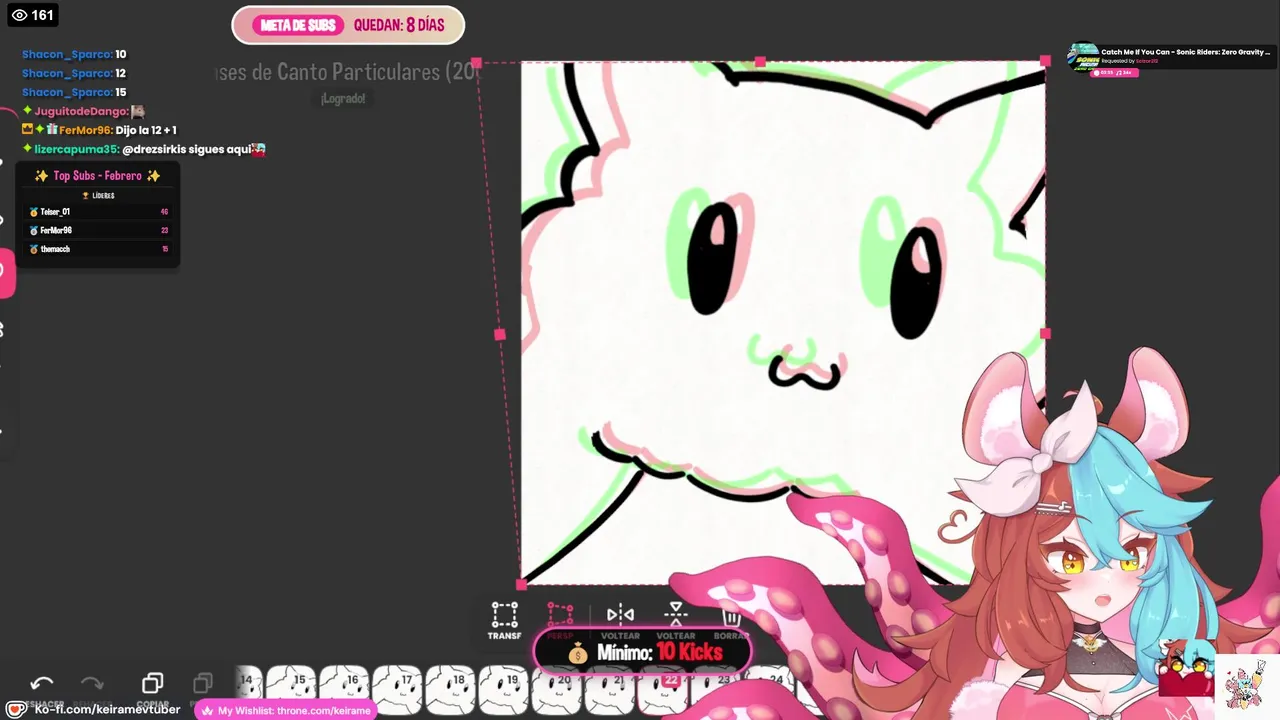This screenshot has height=720, width=1280.
Task: Click the Mínimo: 10 Kicks banner
Action: click(642, 652)
